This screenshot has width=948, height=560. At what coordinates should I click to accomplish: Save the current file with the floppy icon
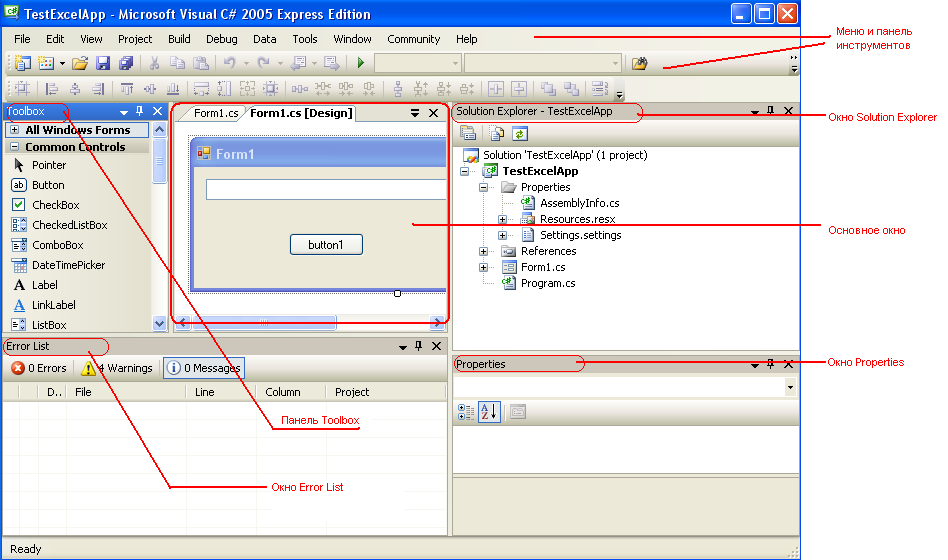(103, 63)
